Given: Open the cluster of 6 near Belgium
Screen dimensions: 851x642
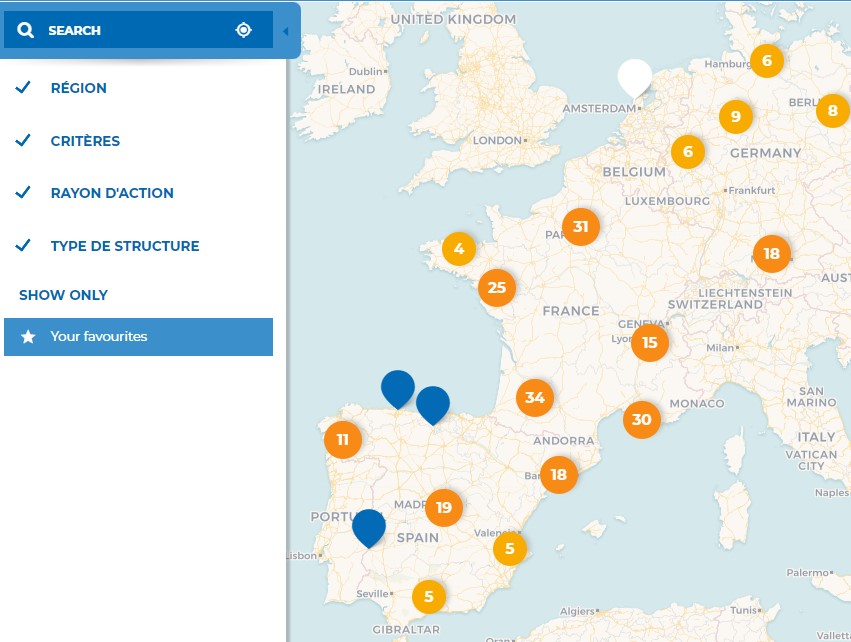Looking at the screenshot, I should tap(688, 151).
